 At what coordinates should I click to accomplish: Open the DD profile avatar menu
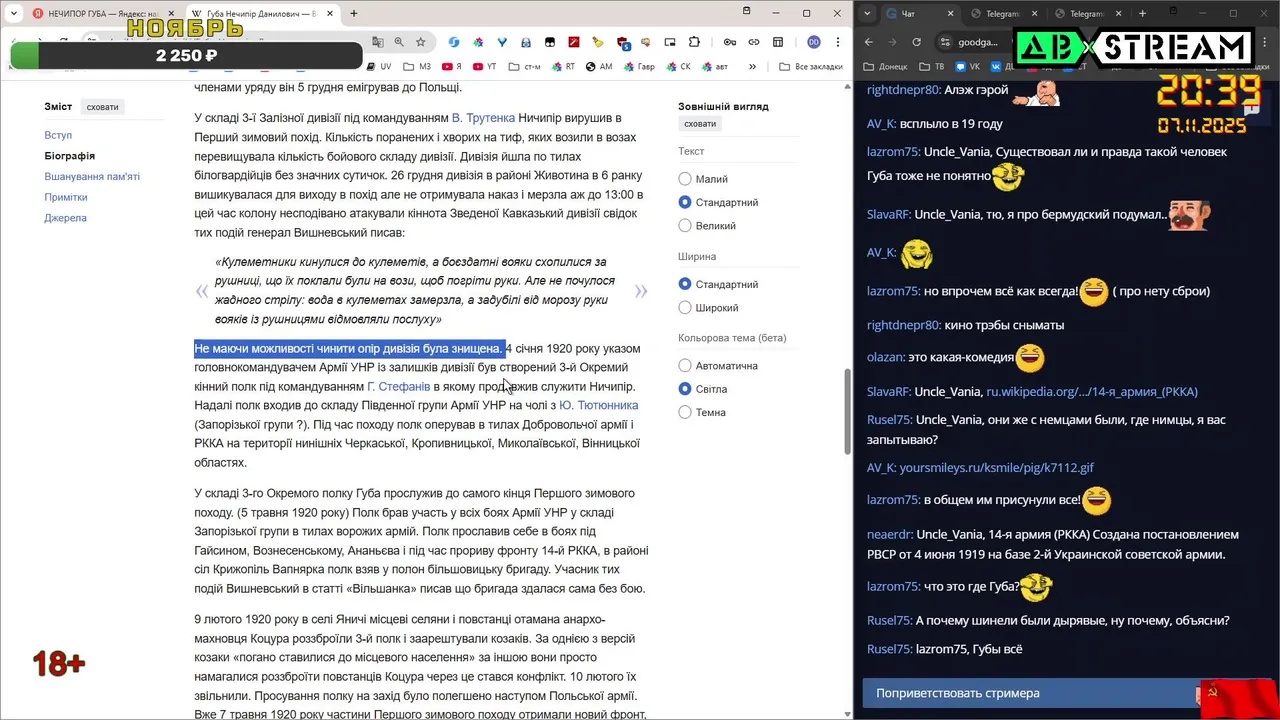tap(814, 42)
